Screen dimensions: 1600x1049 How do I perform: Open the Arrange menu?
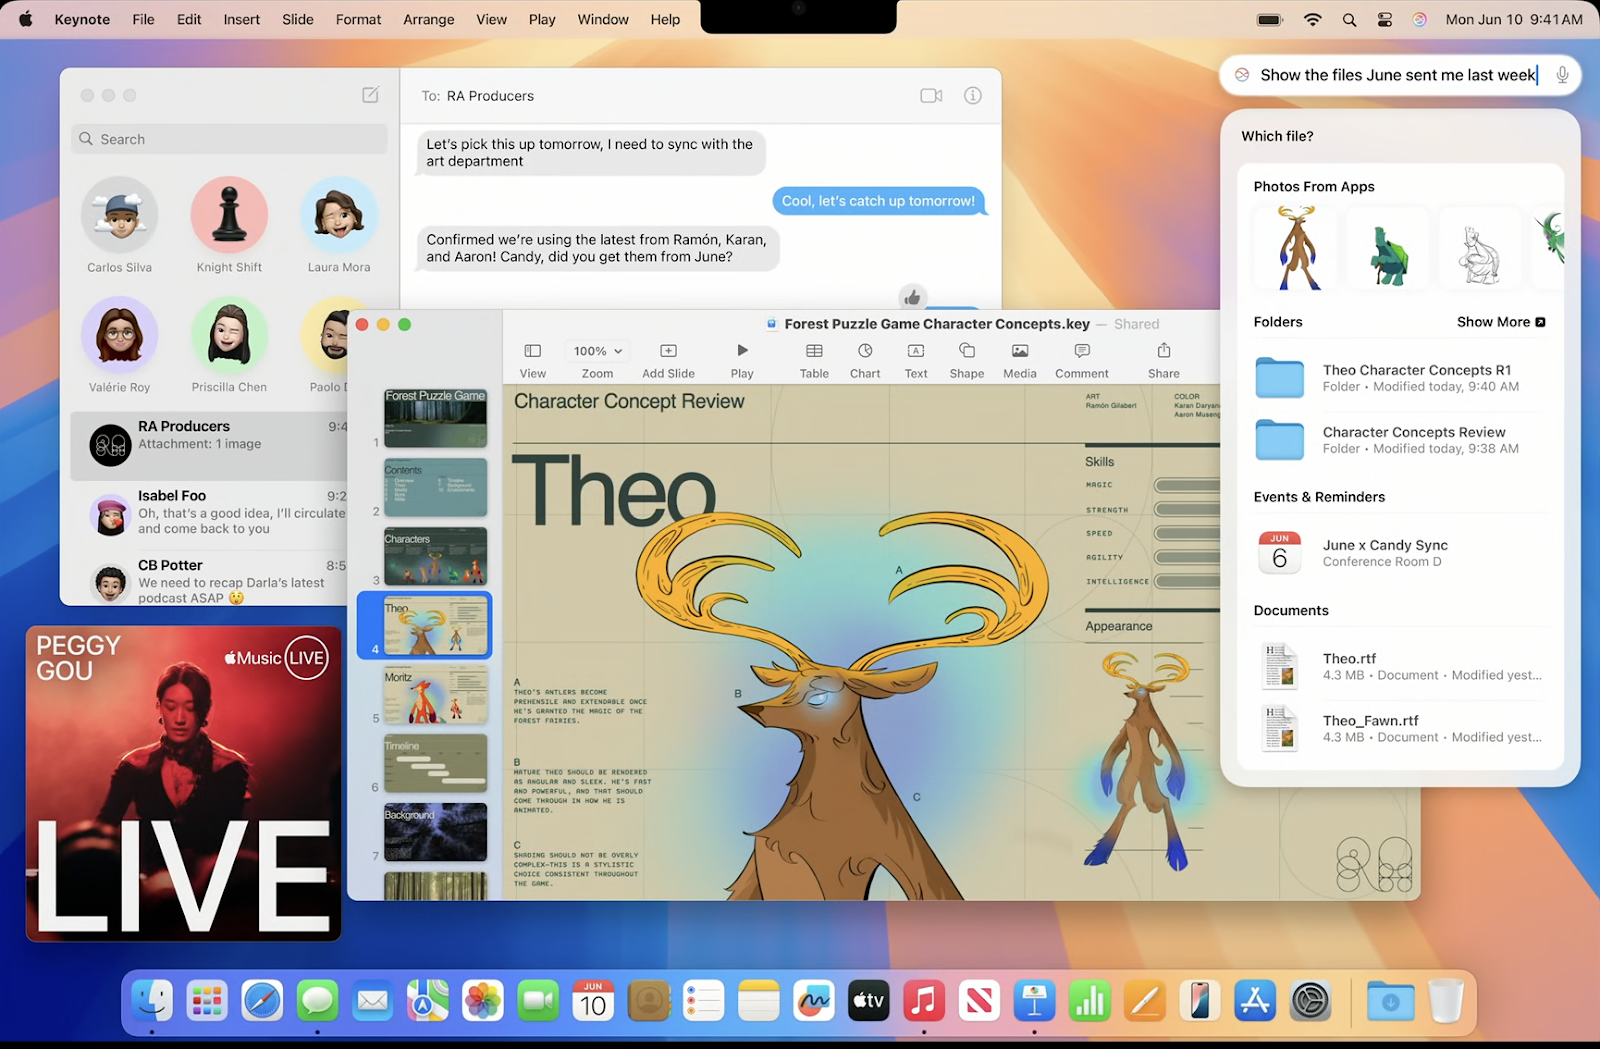pos(428,19)
